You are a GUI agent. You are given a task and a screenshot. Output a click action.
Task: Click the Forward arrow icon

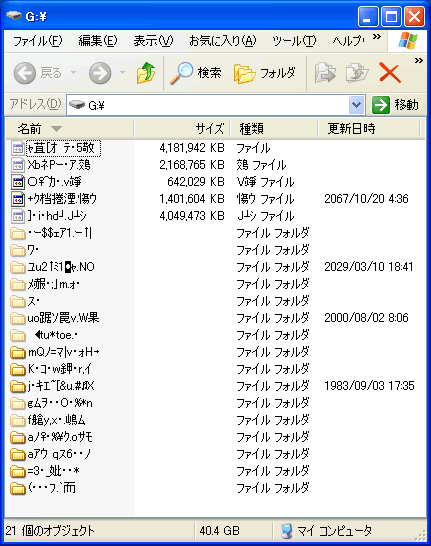pos(100,73)
